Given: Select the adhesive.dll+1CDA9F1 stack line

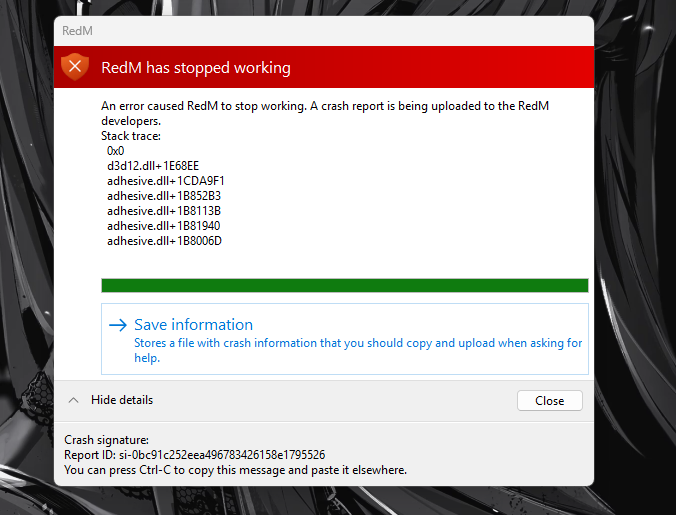Looking at the screenshot, I should (166, 181).
